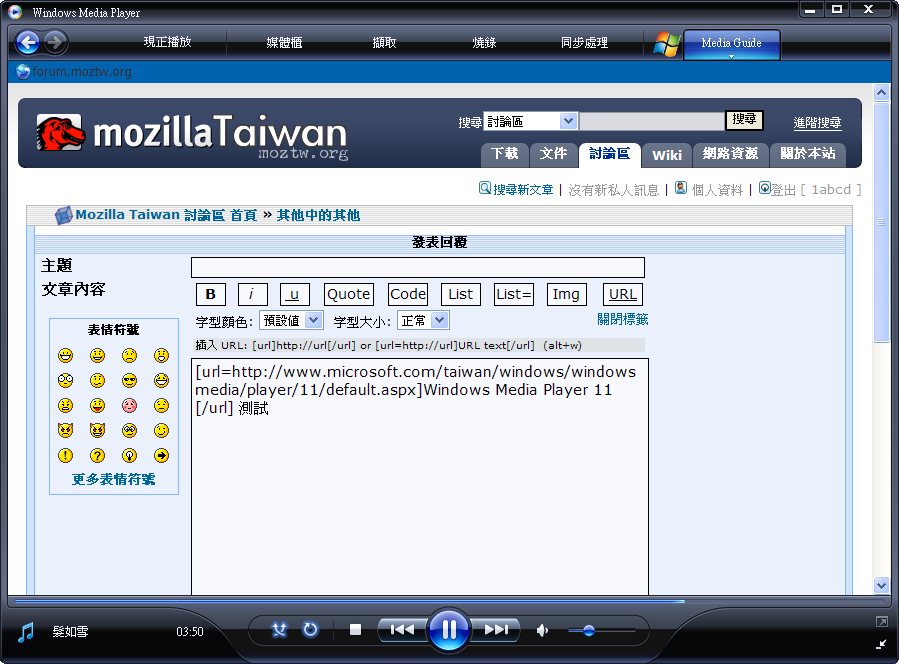Click the B bold formatting button
The height and width of the screenshot is (664, 899).
coord(210,294)
